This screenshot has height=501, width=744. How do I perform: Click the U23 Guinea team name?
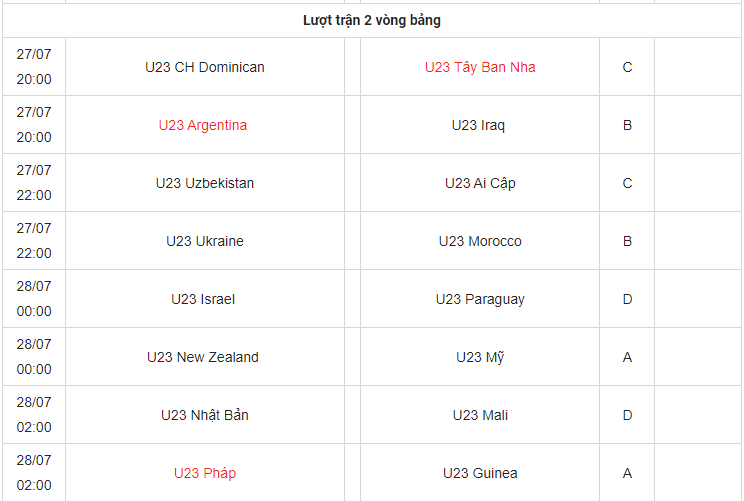480,473
